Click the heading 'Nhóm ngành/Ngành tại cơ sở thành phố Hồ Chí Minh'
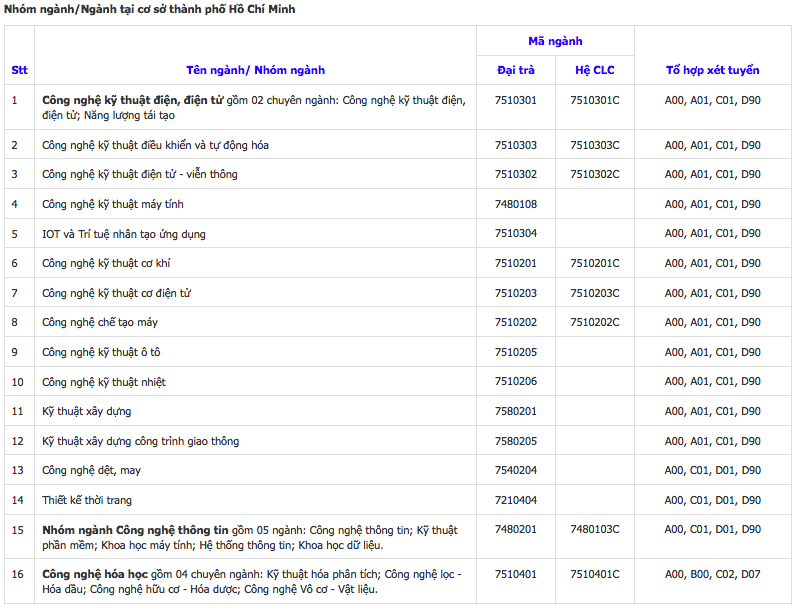The image size is (793, 605). (x=149, y=9)
